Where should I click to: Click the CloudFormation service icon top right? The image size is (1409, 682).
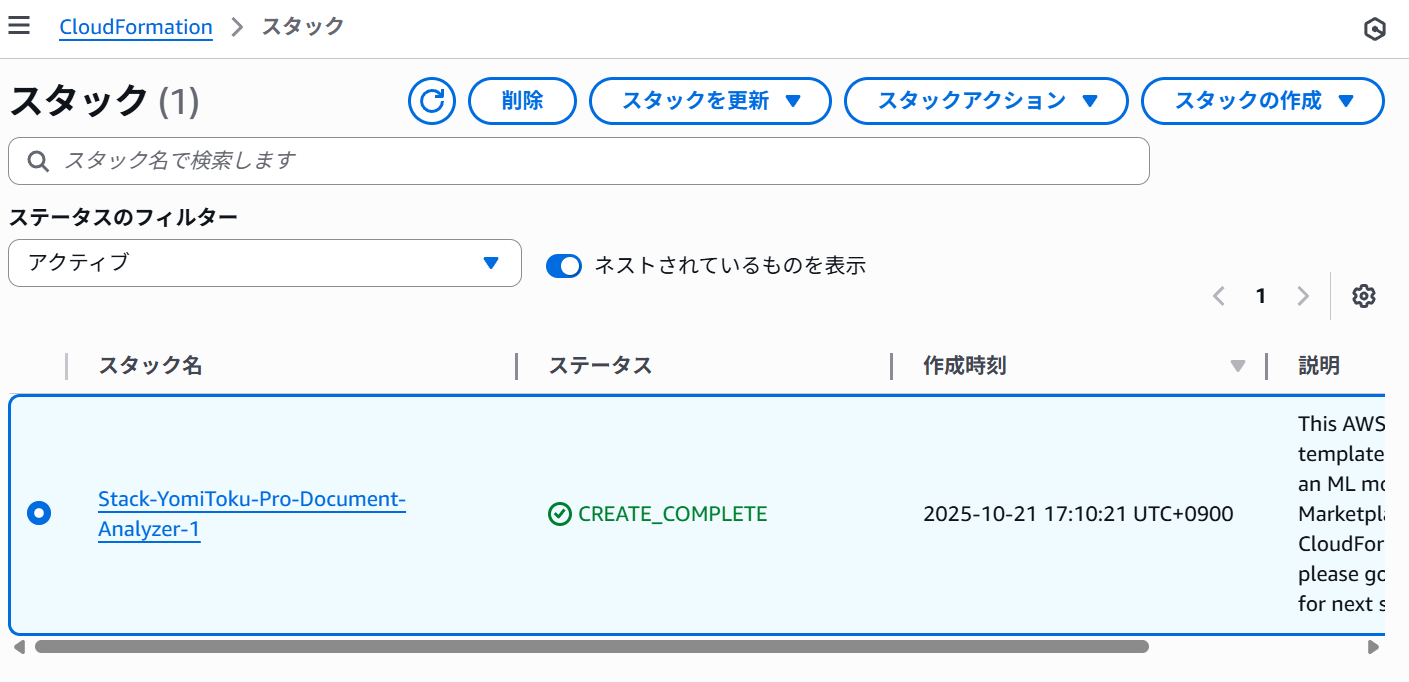point(1375,29)
